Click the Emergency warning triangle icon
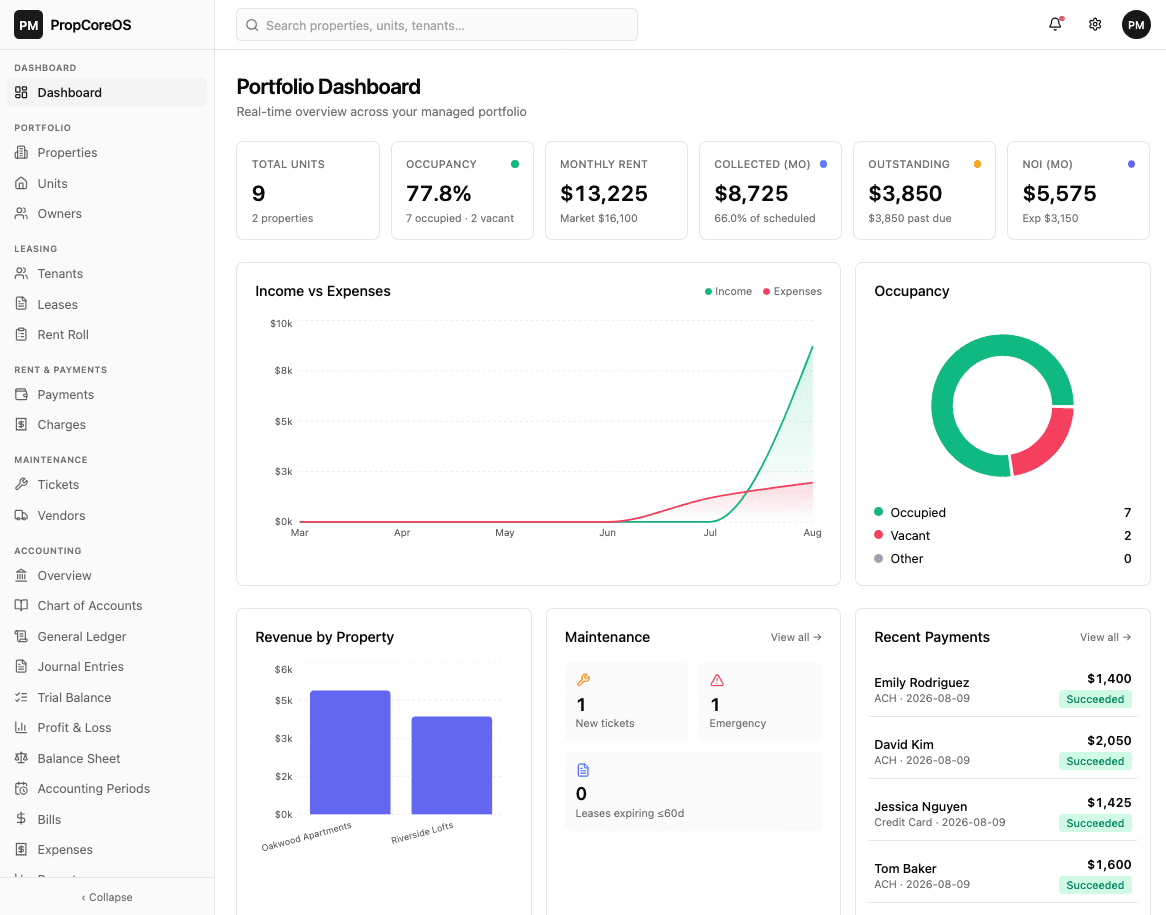The width and height of the screenshot is (1166, 915). 717,680
